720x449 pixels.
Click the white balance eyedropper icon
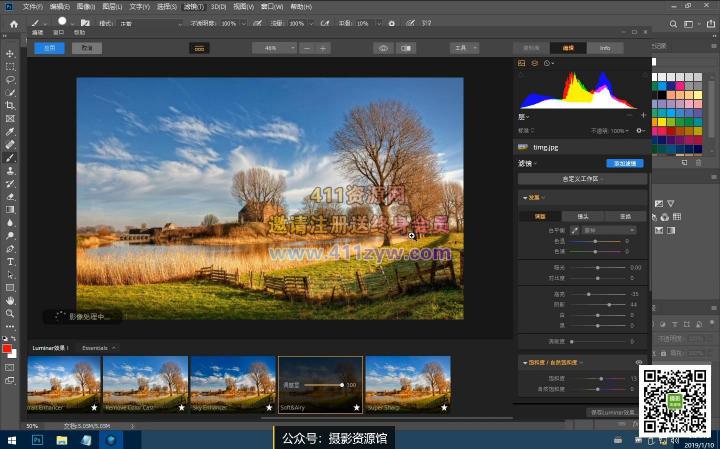pos(575,230)
